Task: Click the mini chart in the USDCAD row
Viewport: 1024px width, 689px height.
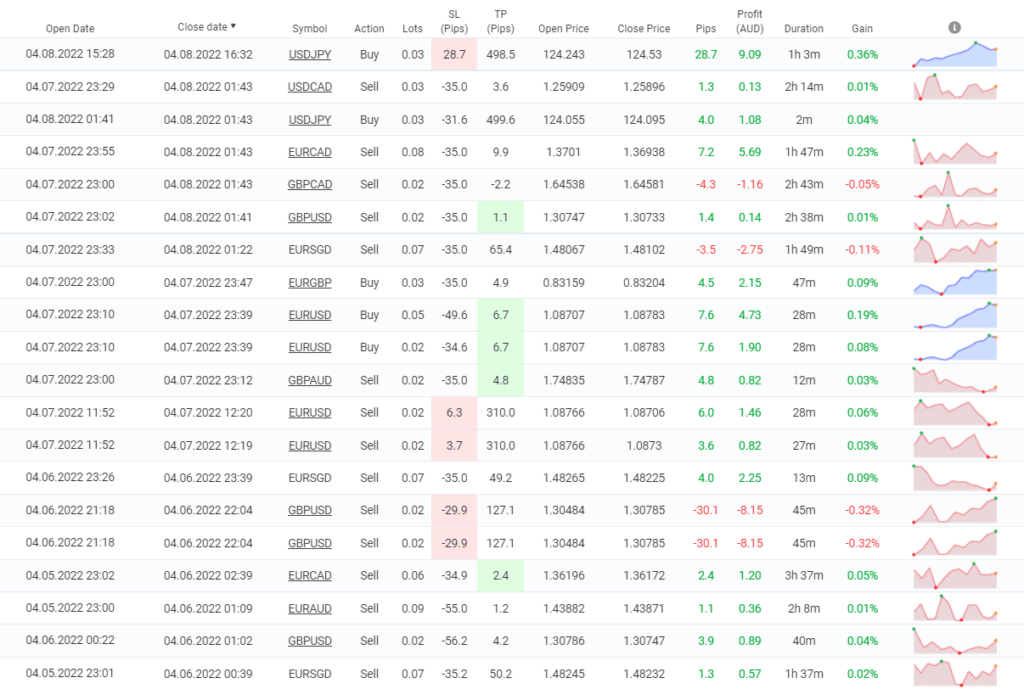Action: pos(954,87)
